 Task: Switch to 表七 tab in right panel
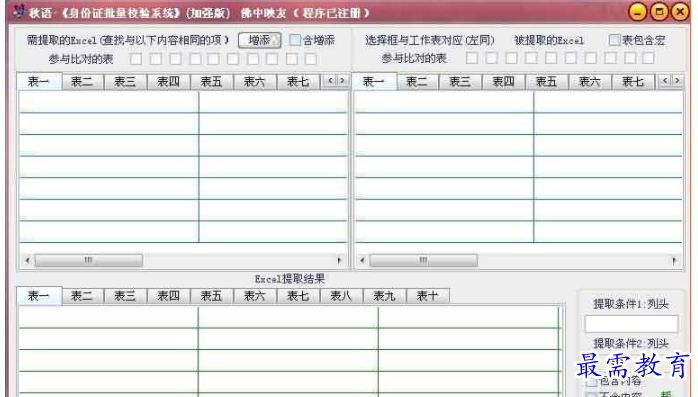633,82
